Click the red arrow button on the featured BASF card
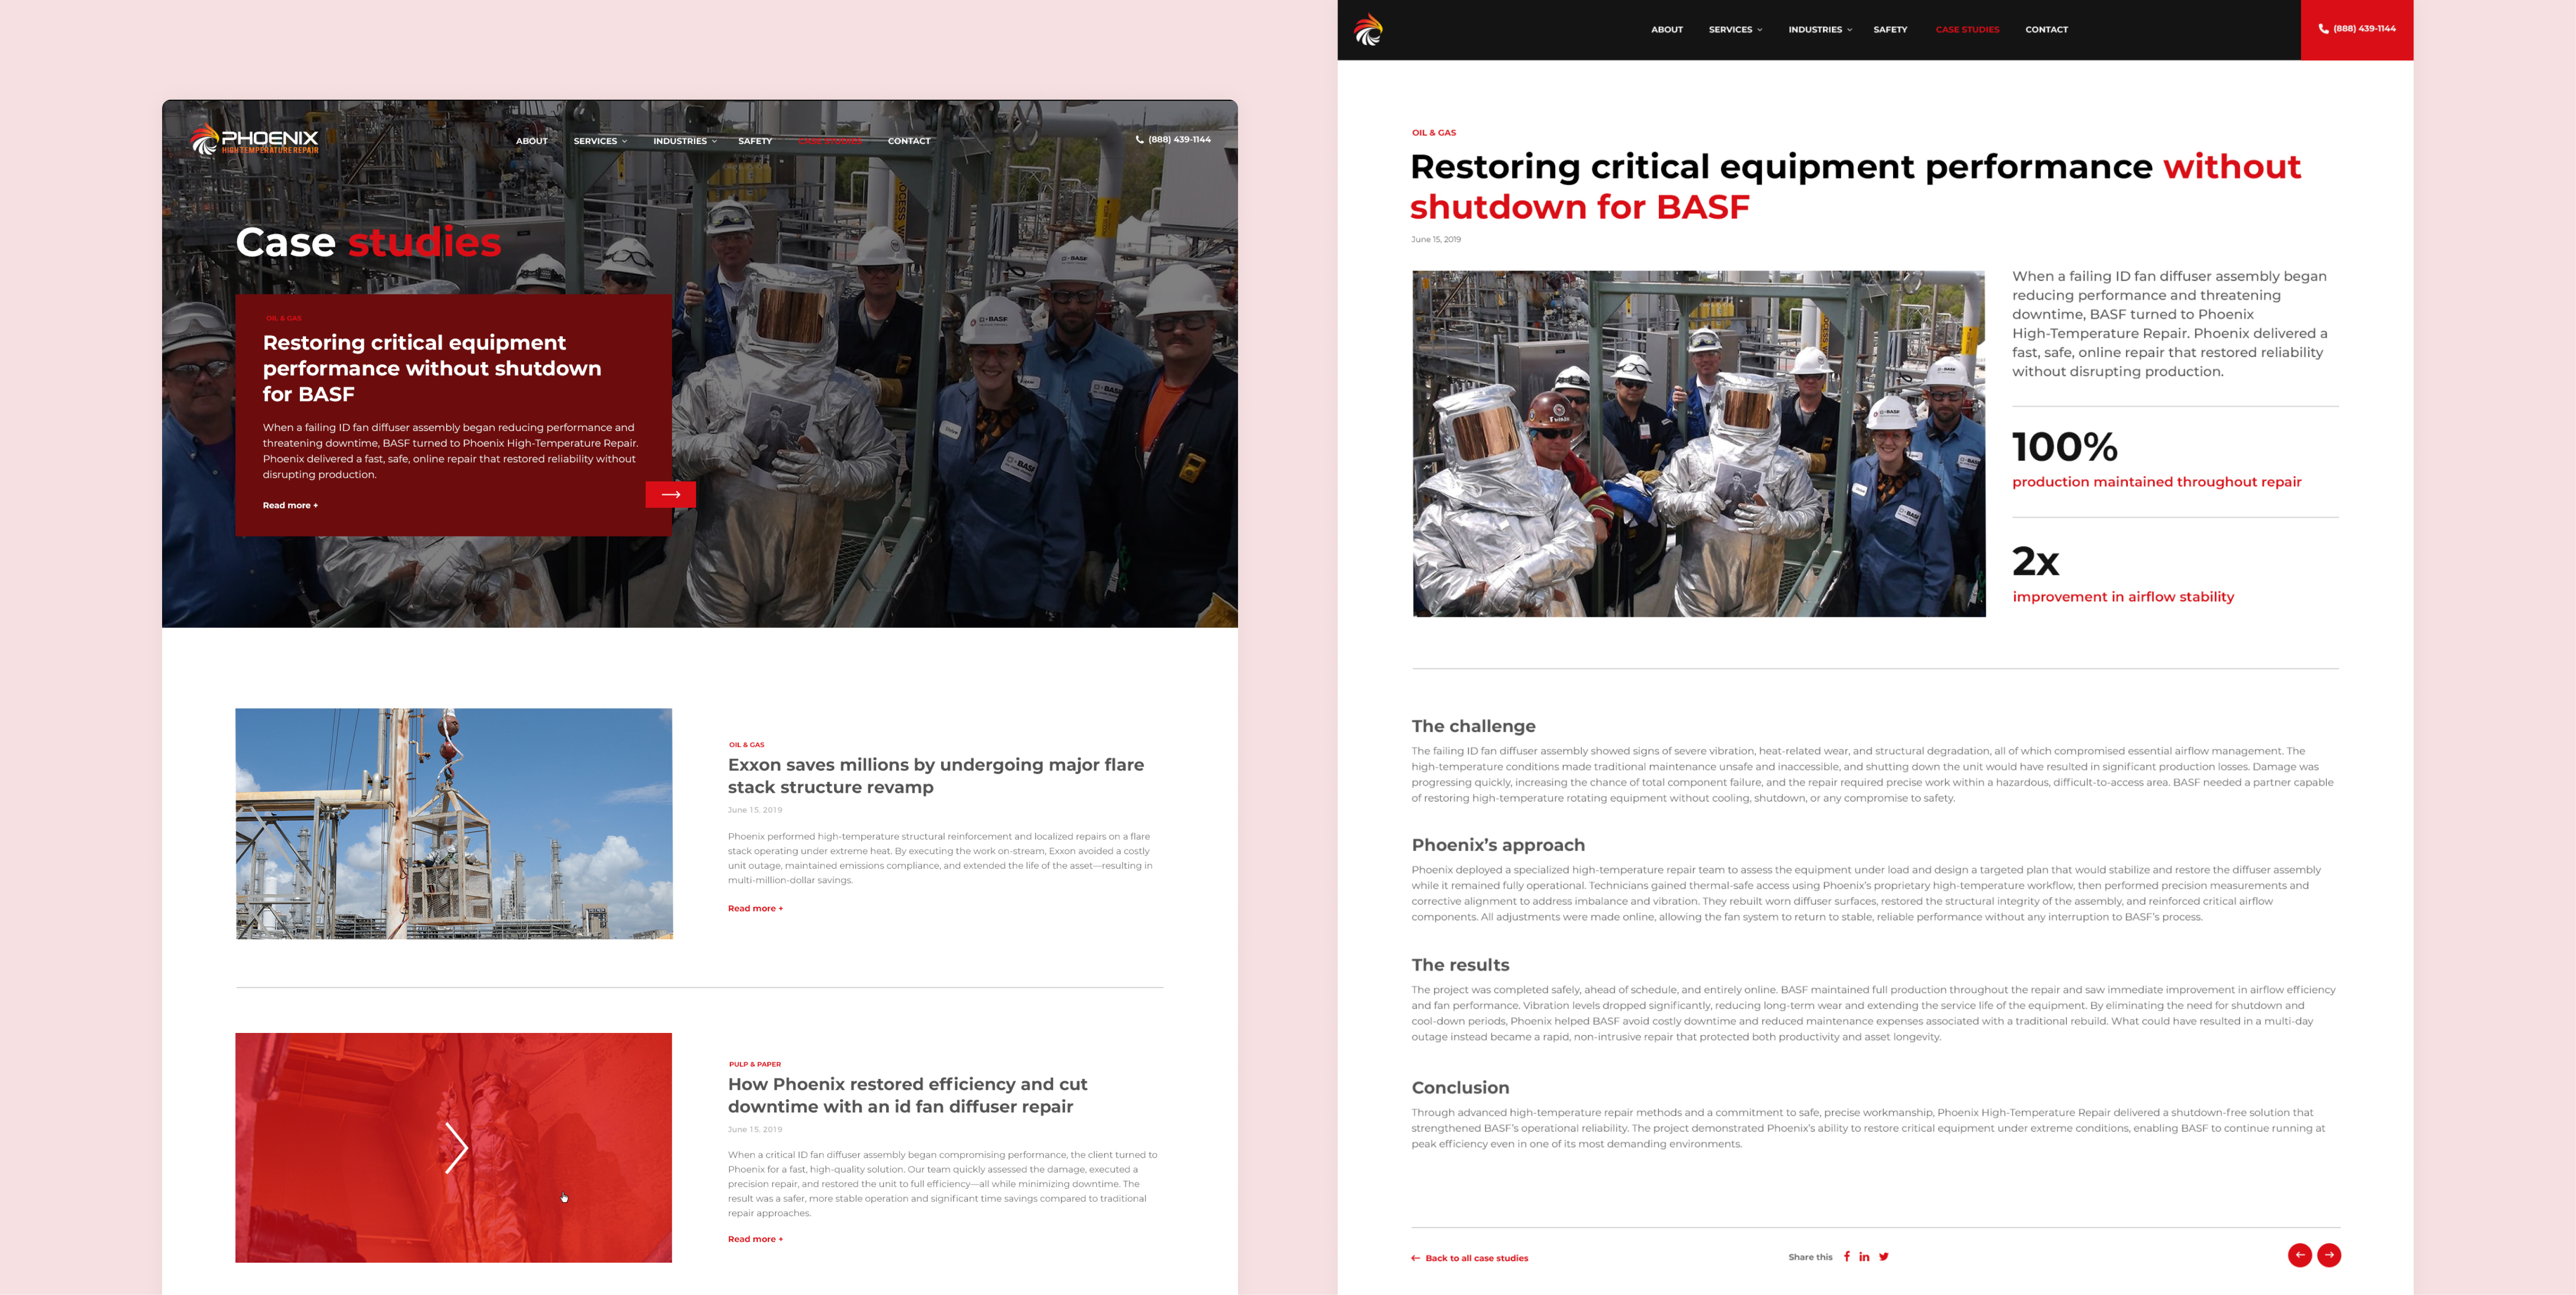Image resolution: width=2576 pixels, height=1295 pixels. point(670,494)
